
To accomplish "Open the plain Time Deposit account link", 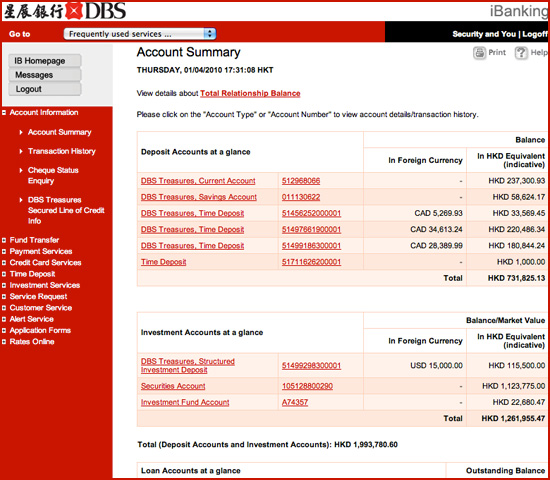I will click(x=163, y=262).
